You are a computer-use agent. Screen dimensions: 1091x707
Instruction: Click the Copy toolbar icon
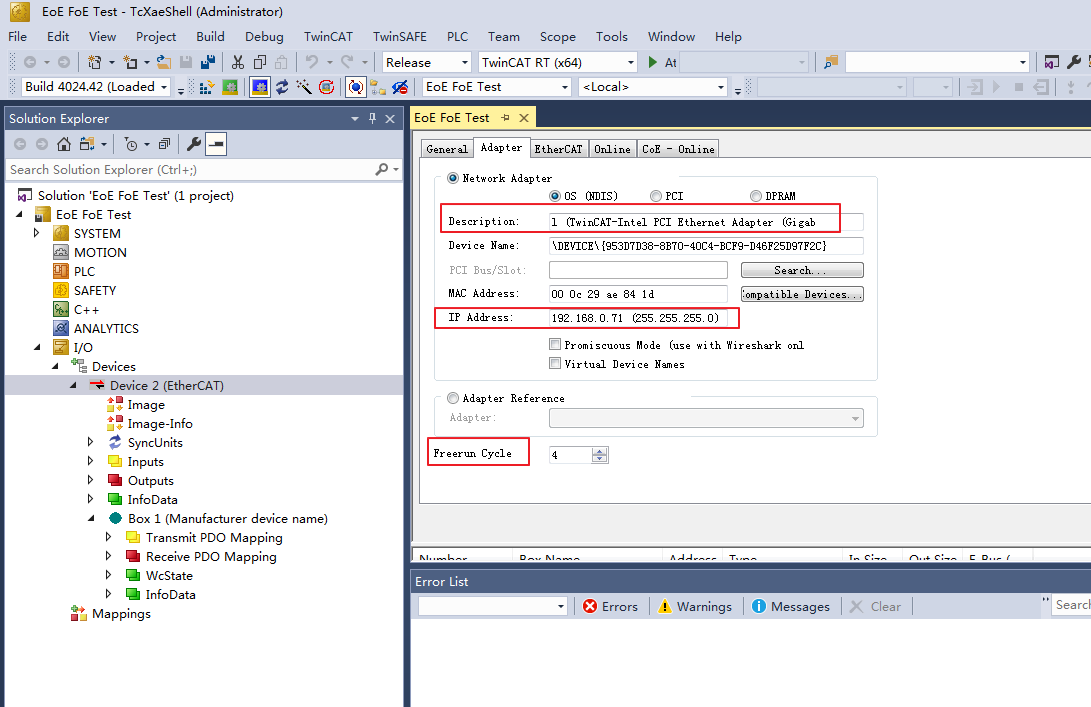260,62
